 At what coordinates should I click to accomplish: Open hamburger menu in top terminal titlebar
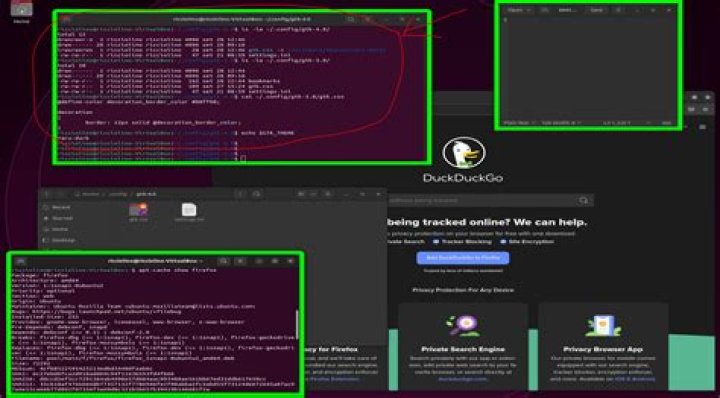(x=368, y=19)
